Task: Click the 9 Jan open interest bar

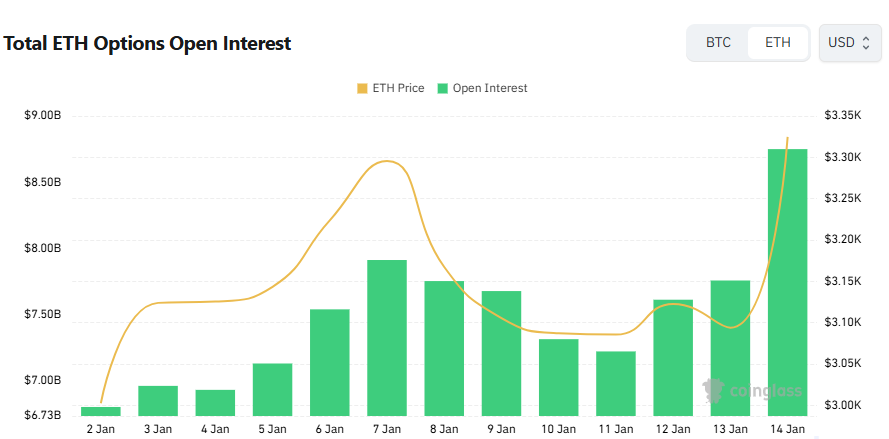Action: [501, 353]
